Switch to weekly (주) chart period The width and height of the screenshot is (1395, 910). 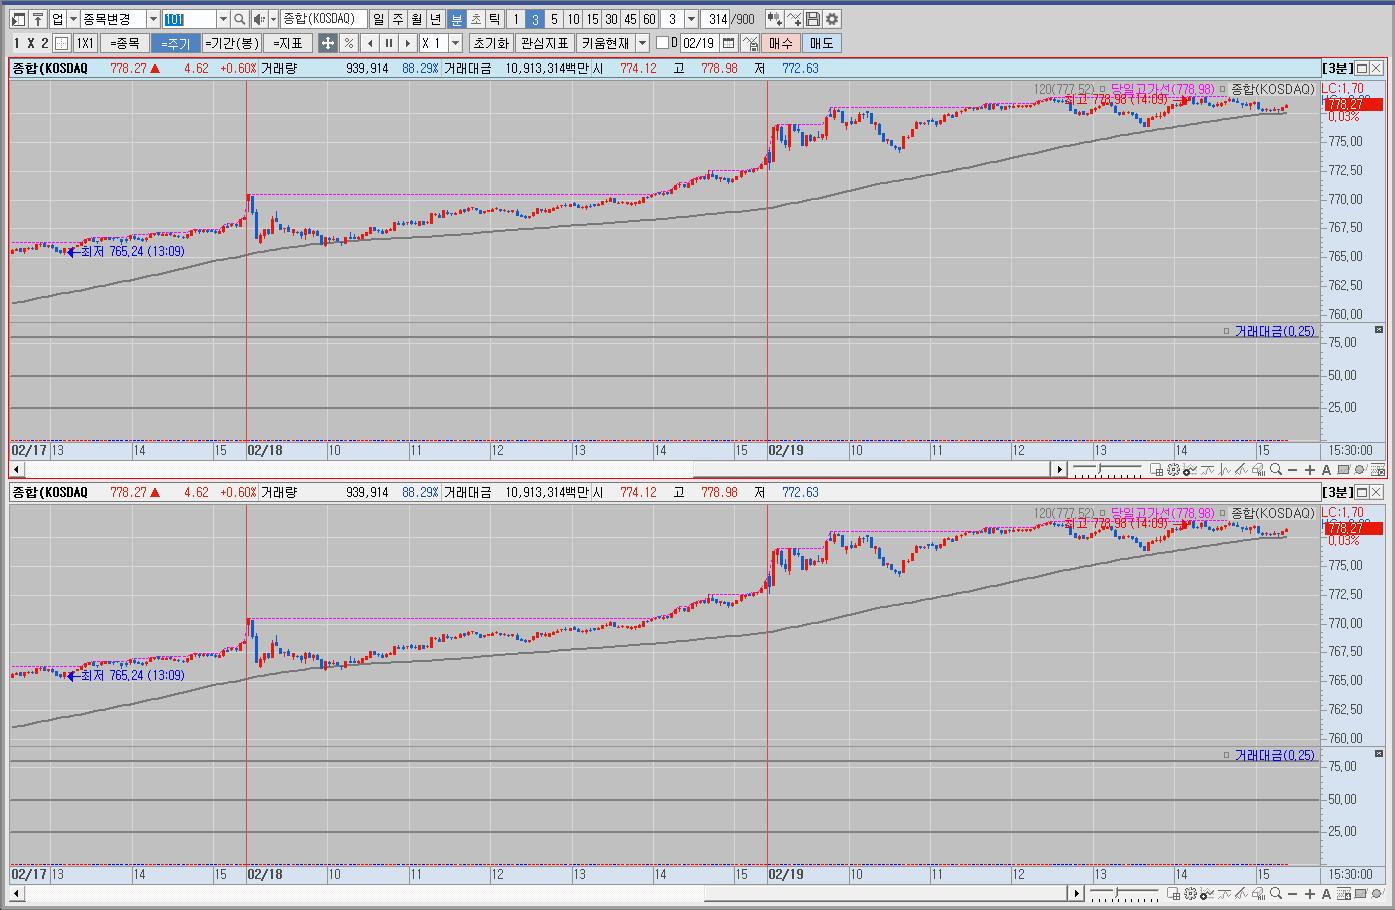pos(397,19)
